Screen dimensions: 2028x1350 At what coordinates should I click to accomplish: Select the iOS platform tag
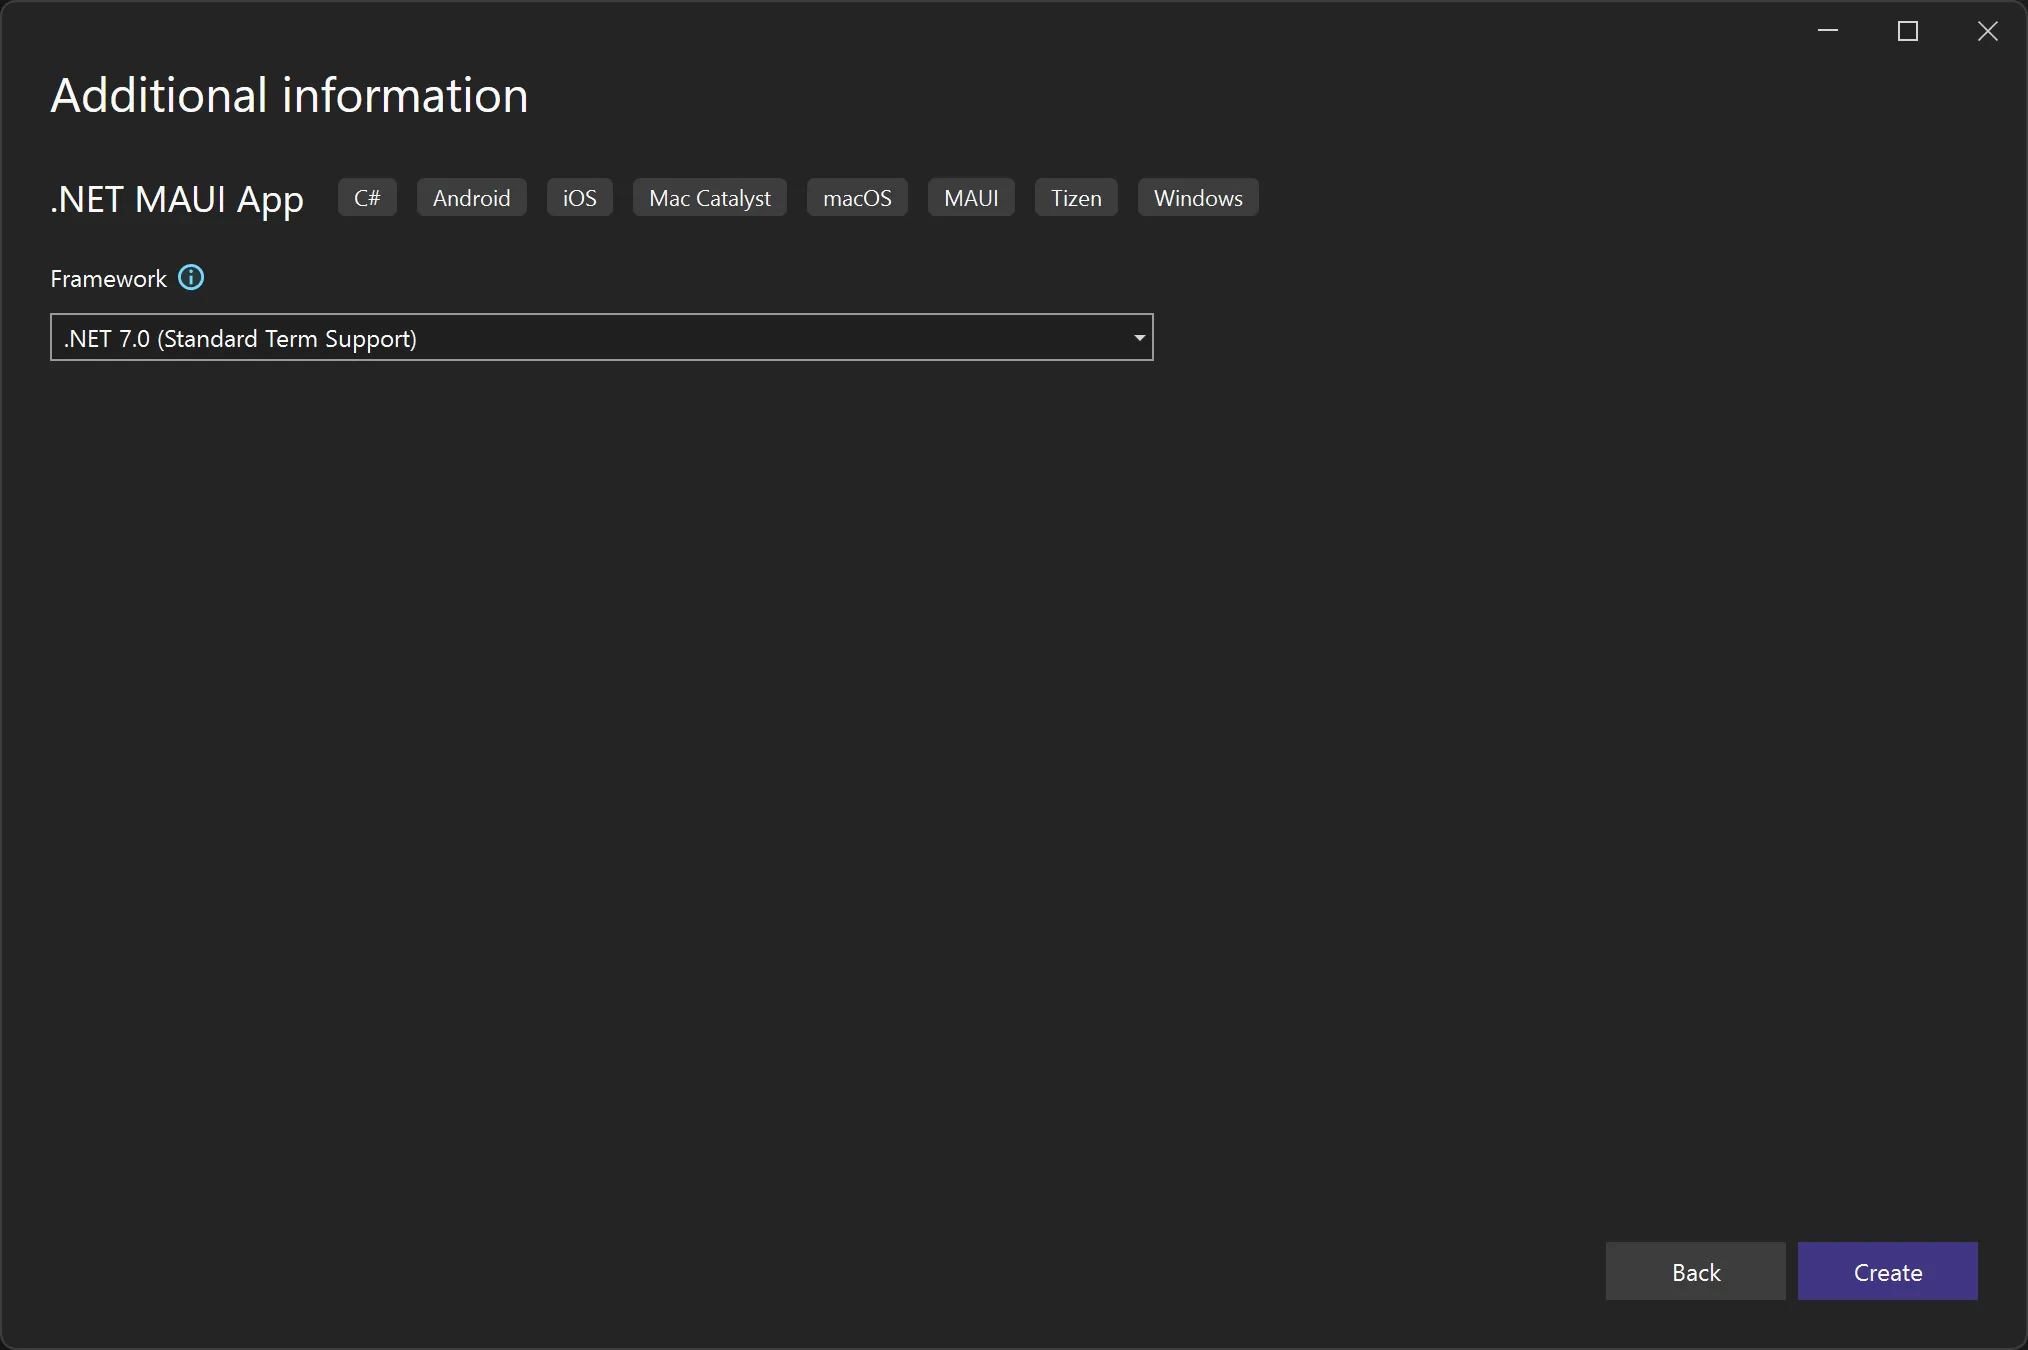tap(578, 197)
